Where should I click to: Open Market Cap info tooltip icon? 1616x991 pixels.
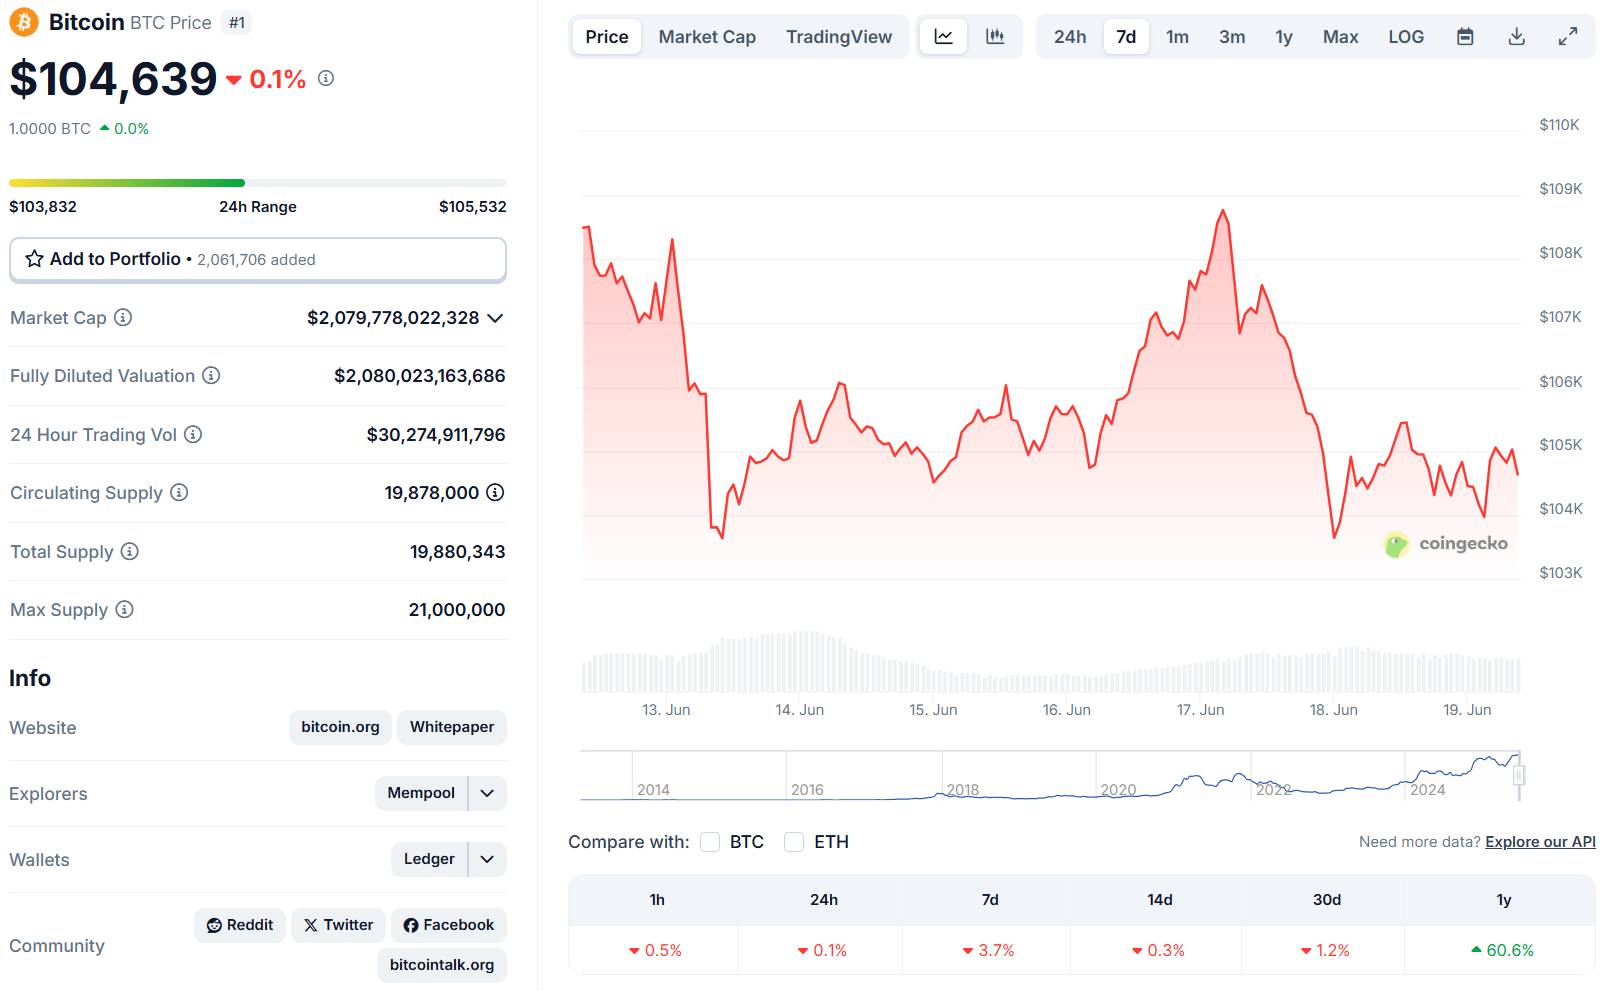pos(121,318)
